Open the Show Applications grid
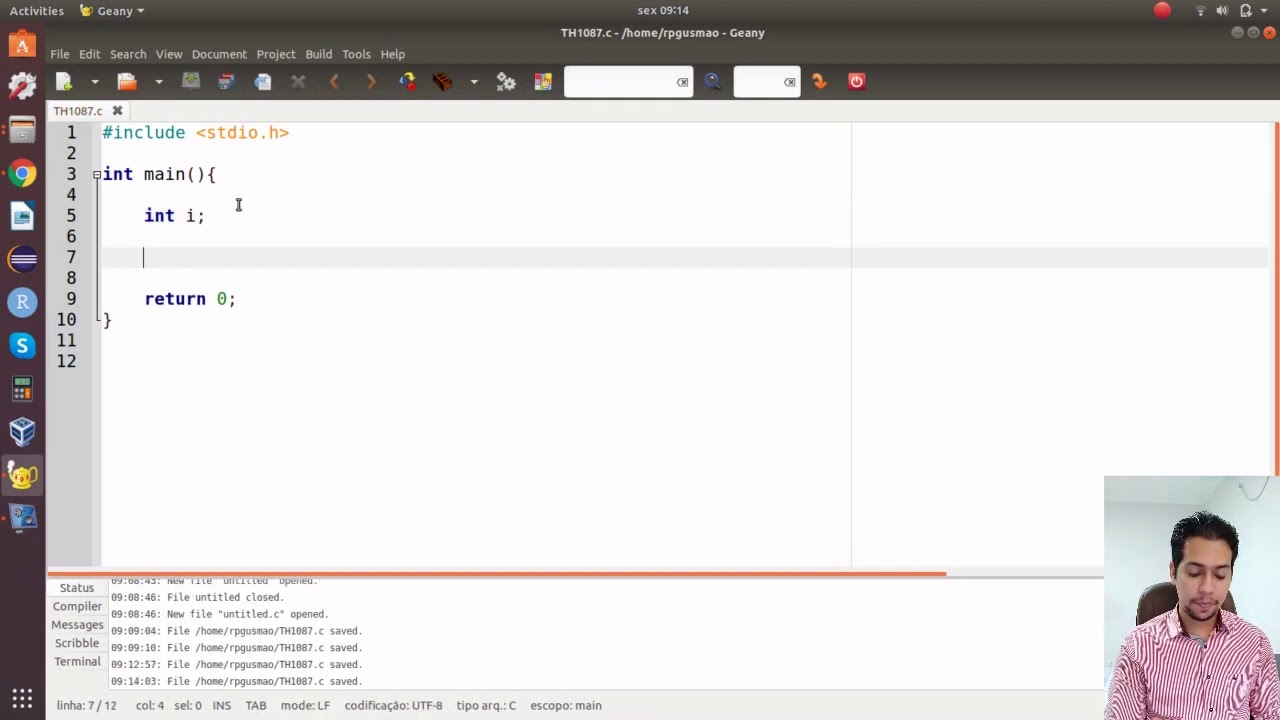Screen dimensions: 1280x720 22,698
